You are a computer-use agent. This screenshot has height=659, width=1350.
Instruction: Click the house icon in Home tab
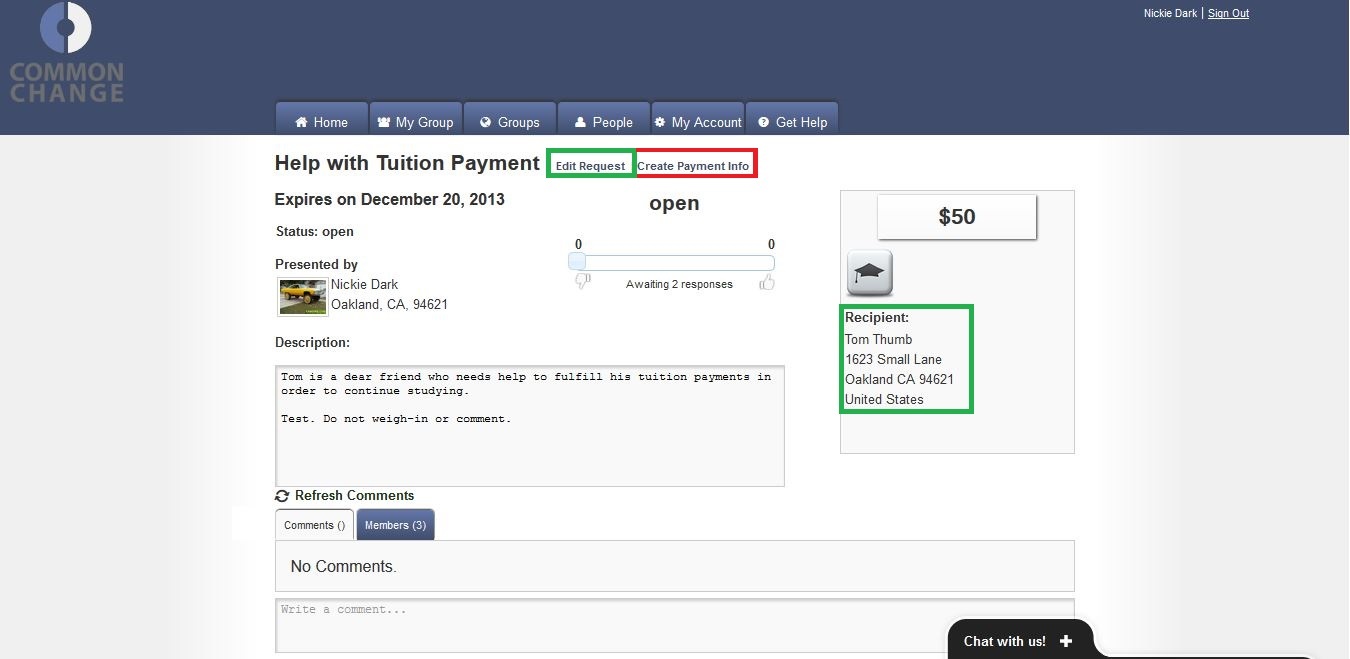(301, 123)
